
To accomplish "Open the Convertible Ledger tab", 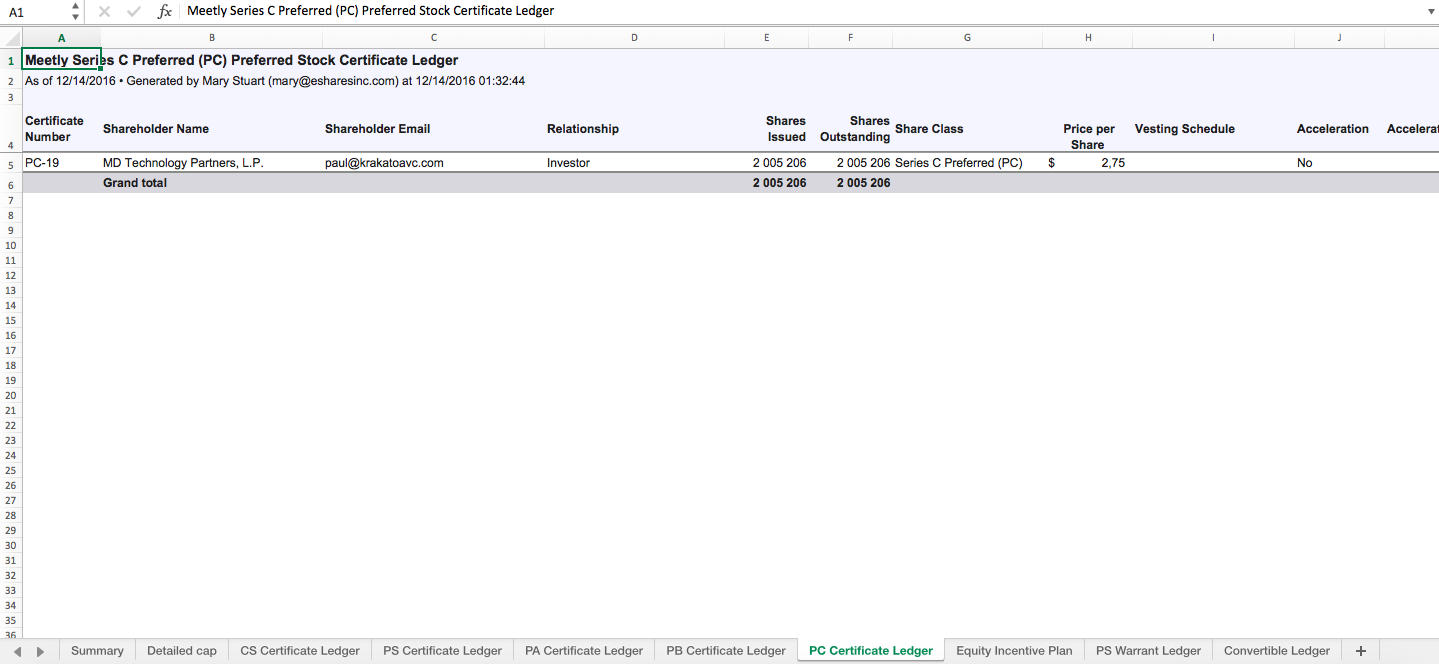I will 1277,651.
